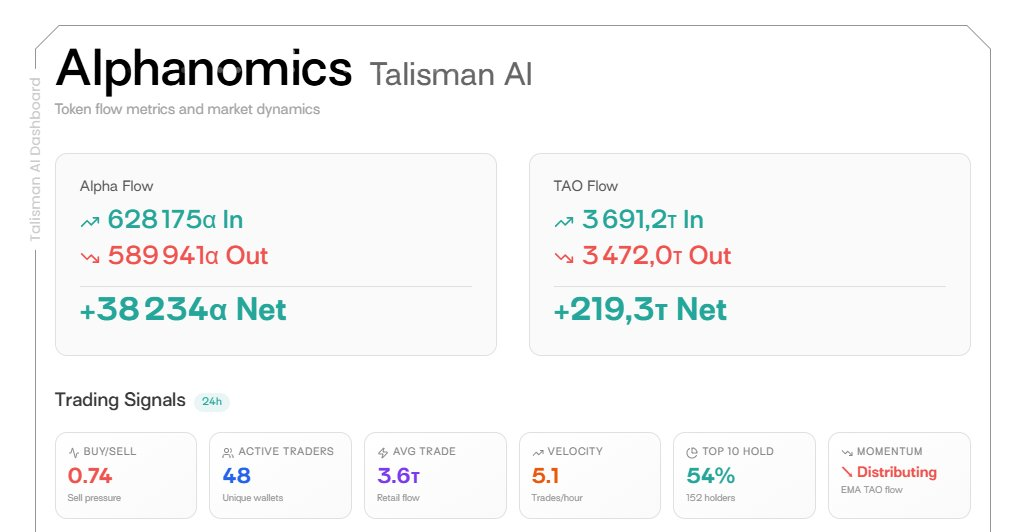Open the Buy/Sell 0.74 signal card
The height and width of the screenshot is (532, 1020).
(125, 475)
